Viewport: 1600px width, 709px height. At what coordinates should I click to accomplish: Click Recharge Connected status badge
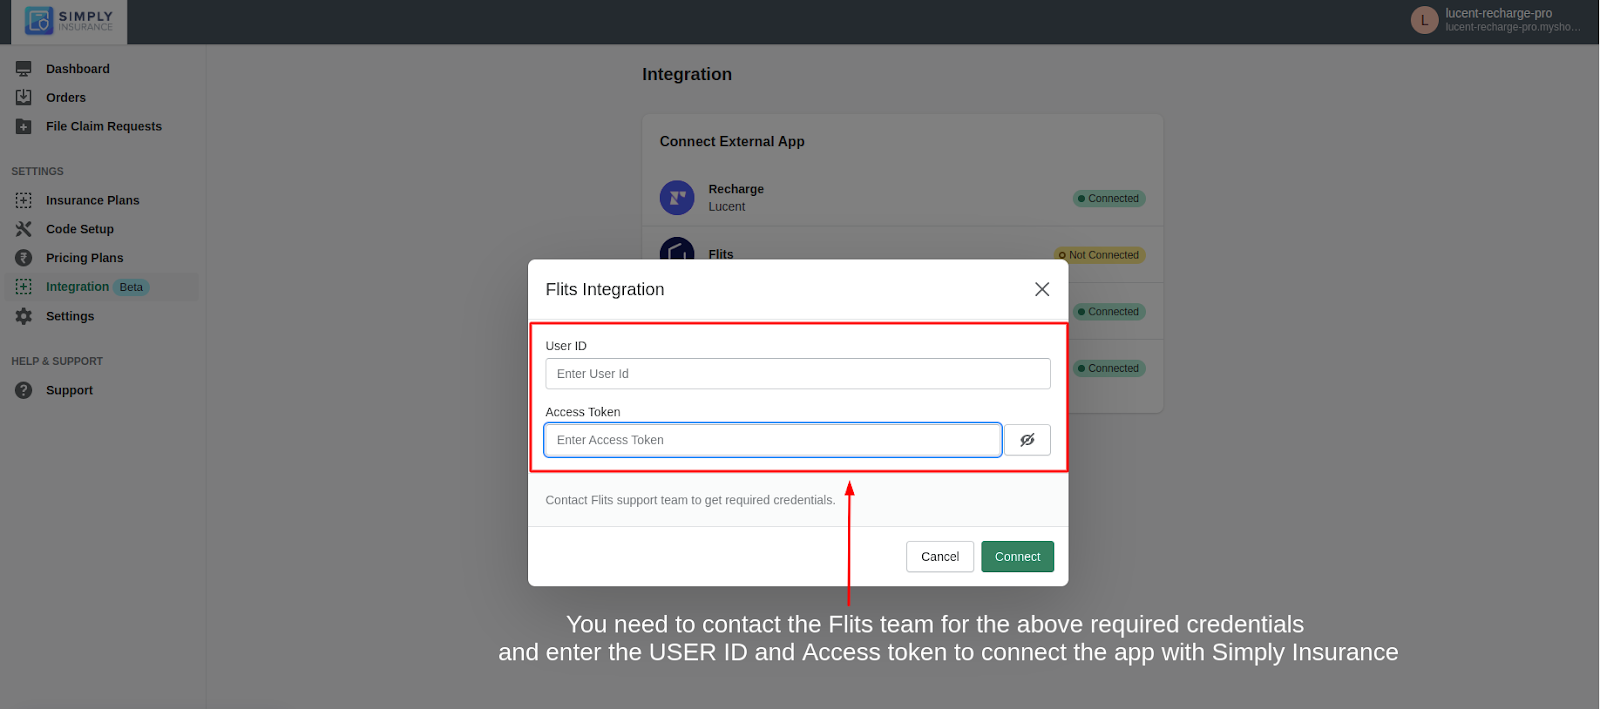(1109, 199)
